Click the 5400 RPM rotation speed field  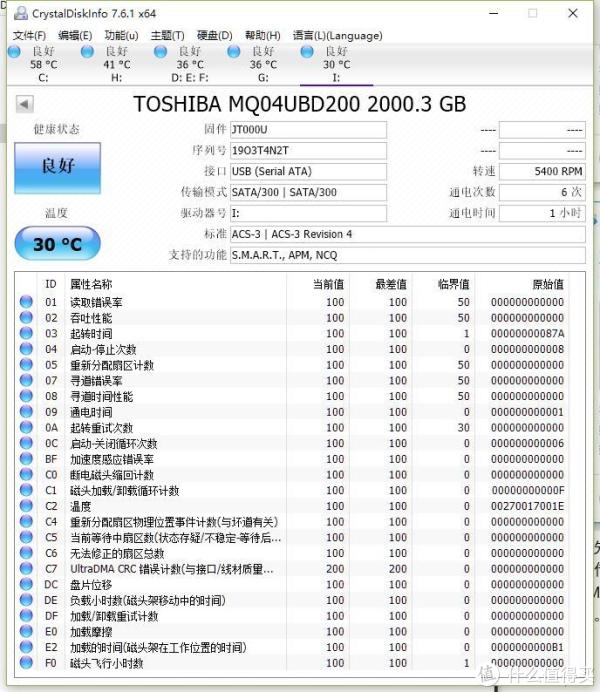[x=542, y=171]
